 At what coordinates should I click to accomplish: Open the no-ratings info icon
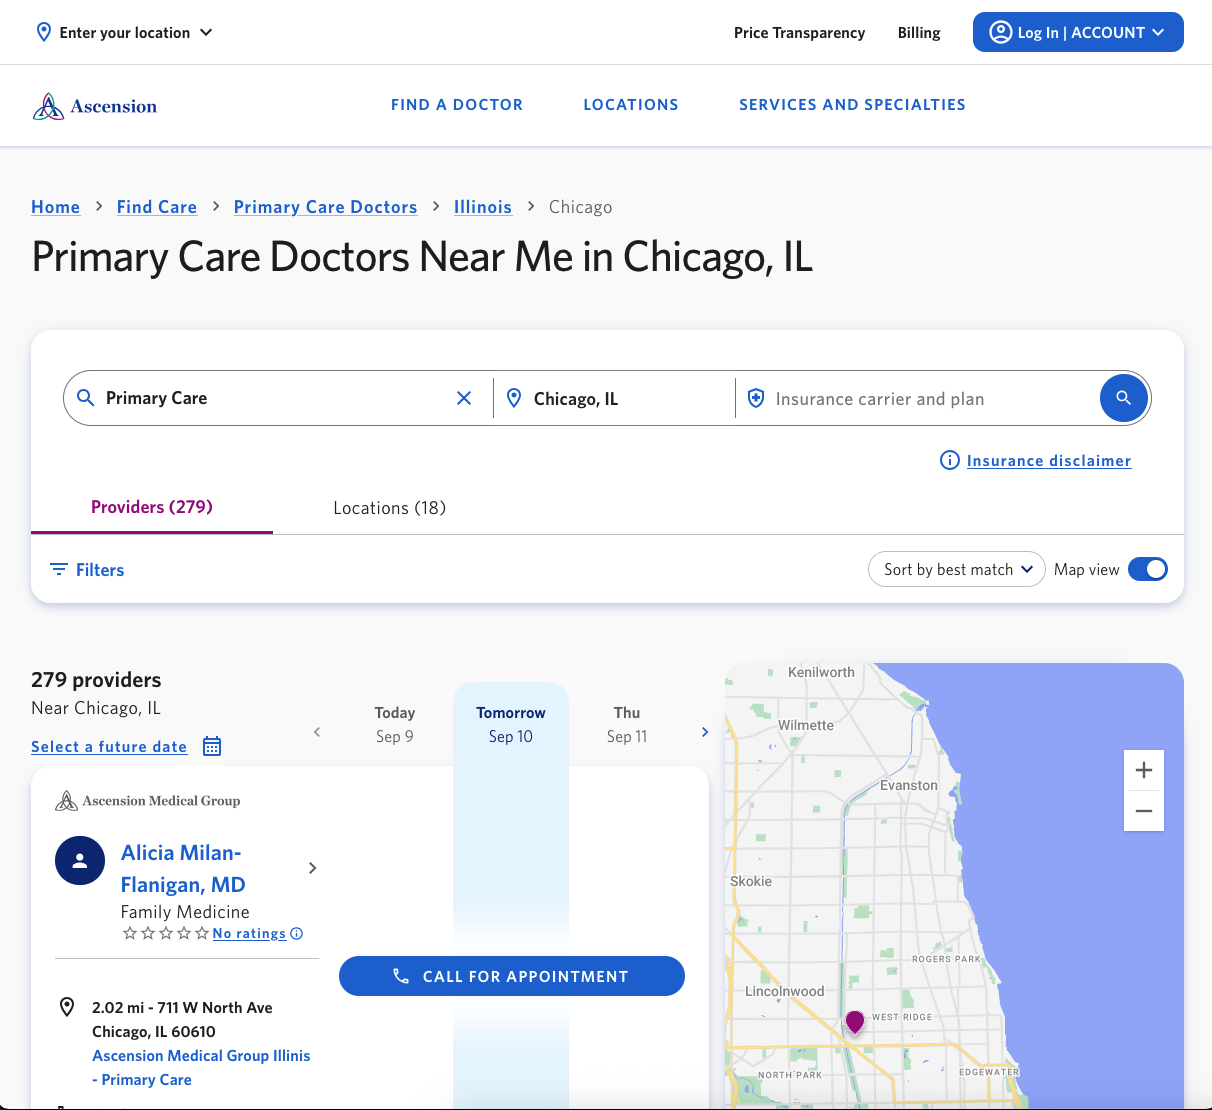297,934
